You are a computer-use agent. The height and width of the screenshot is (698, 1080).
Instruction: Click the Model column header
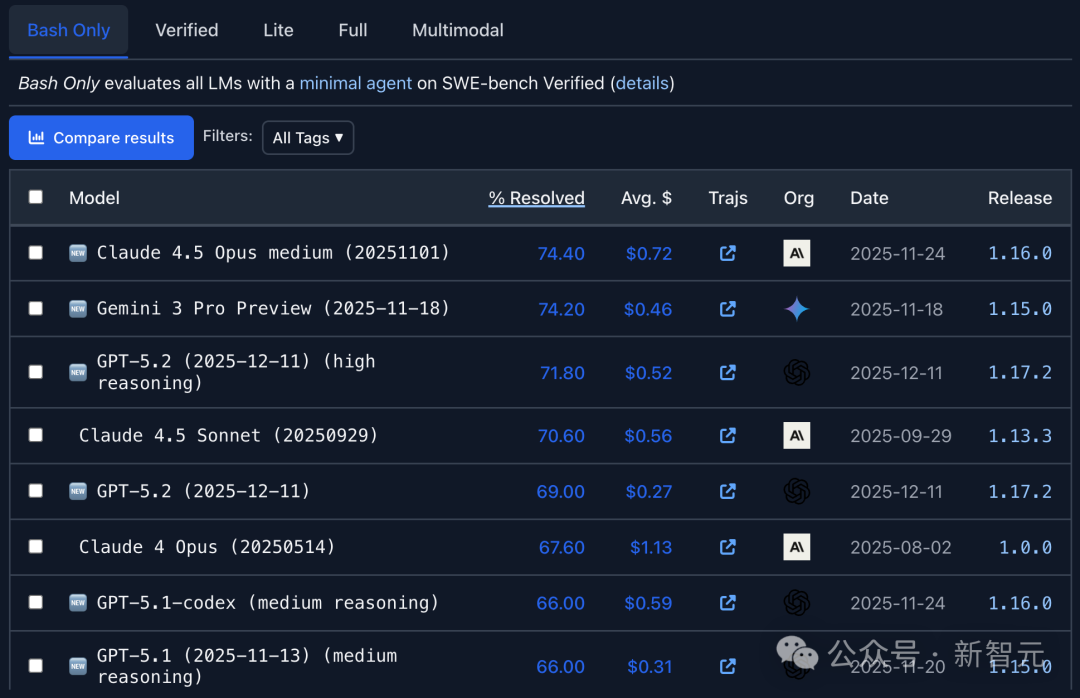tap(94, 198)
